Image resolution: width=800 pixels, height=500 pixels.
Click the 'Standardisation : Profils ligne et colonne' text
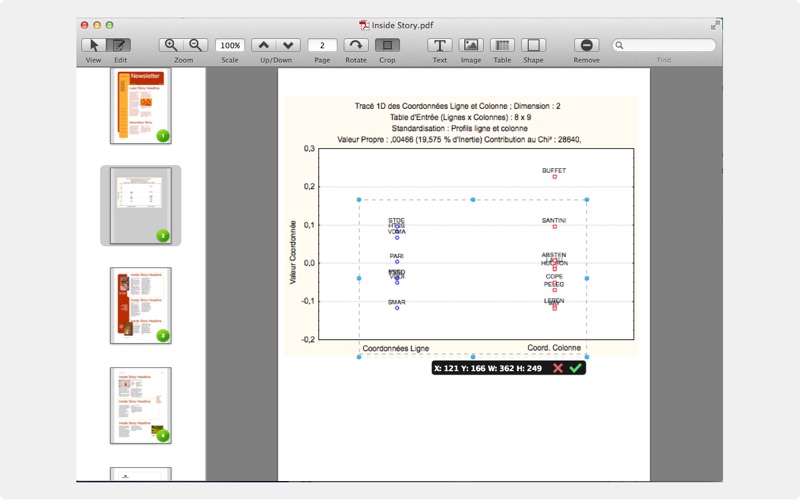click(x=460, y=129)
